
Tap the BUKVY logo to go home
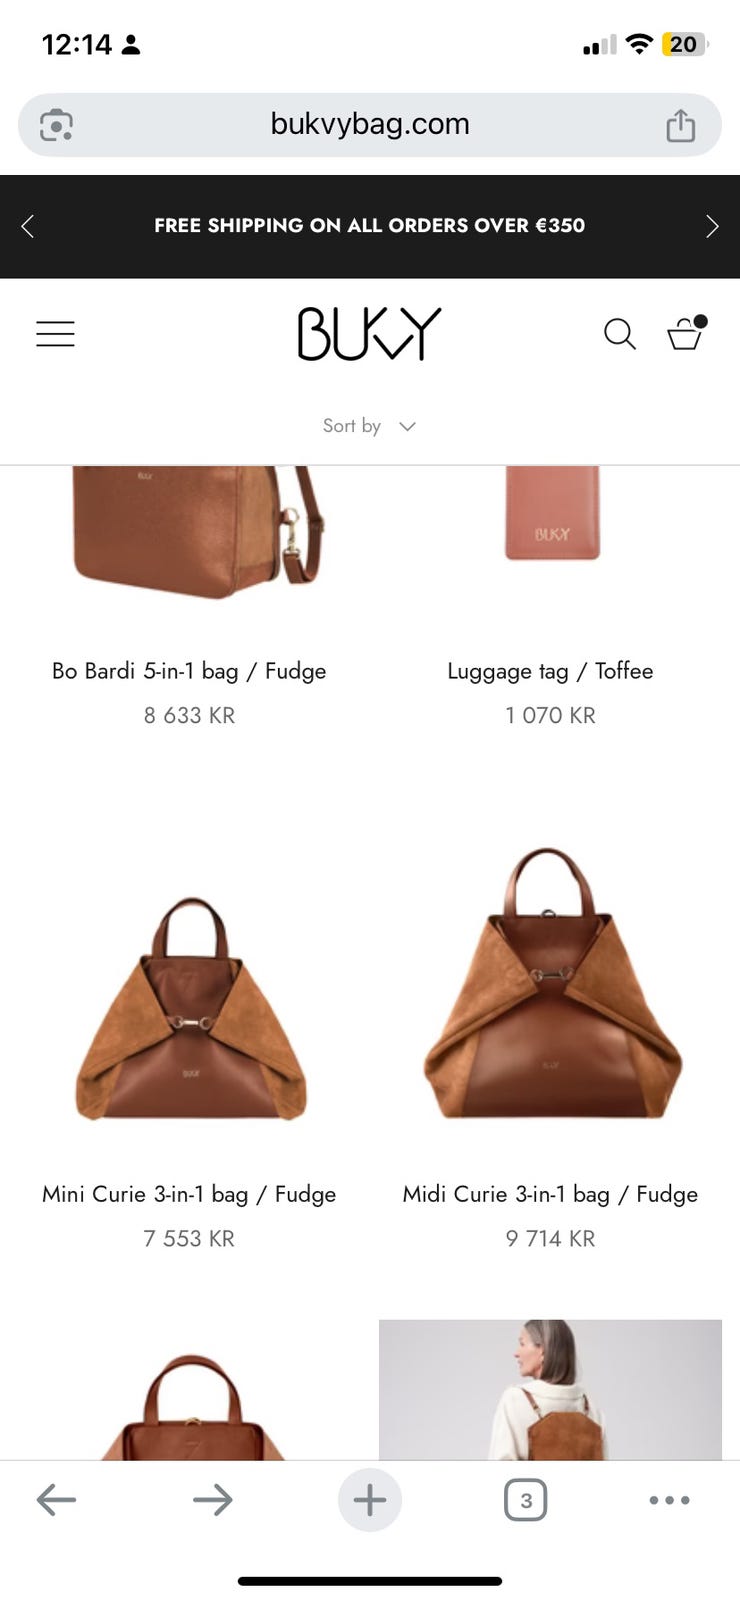pyautogui.click(x=370, y=334)
